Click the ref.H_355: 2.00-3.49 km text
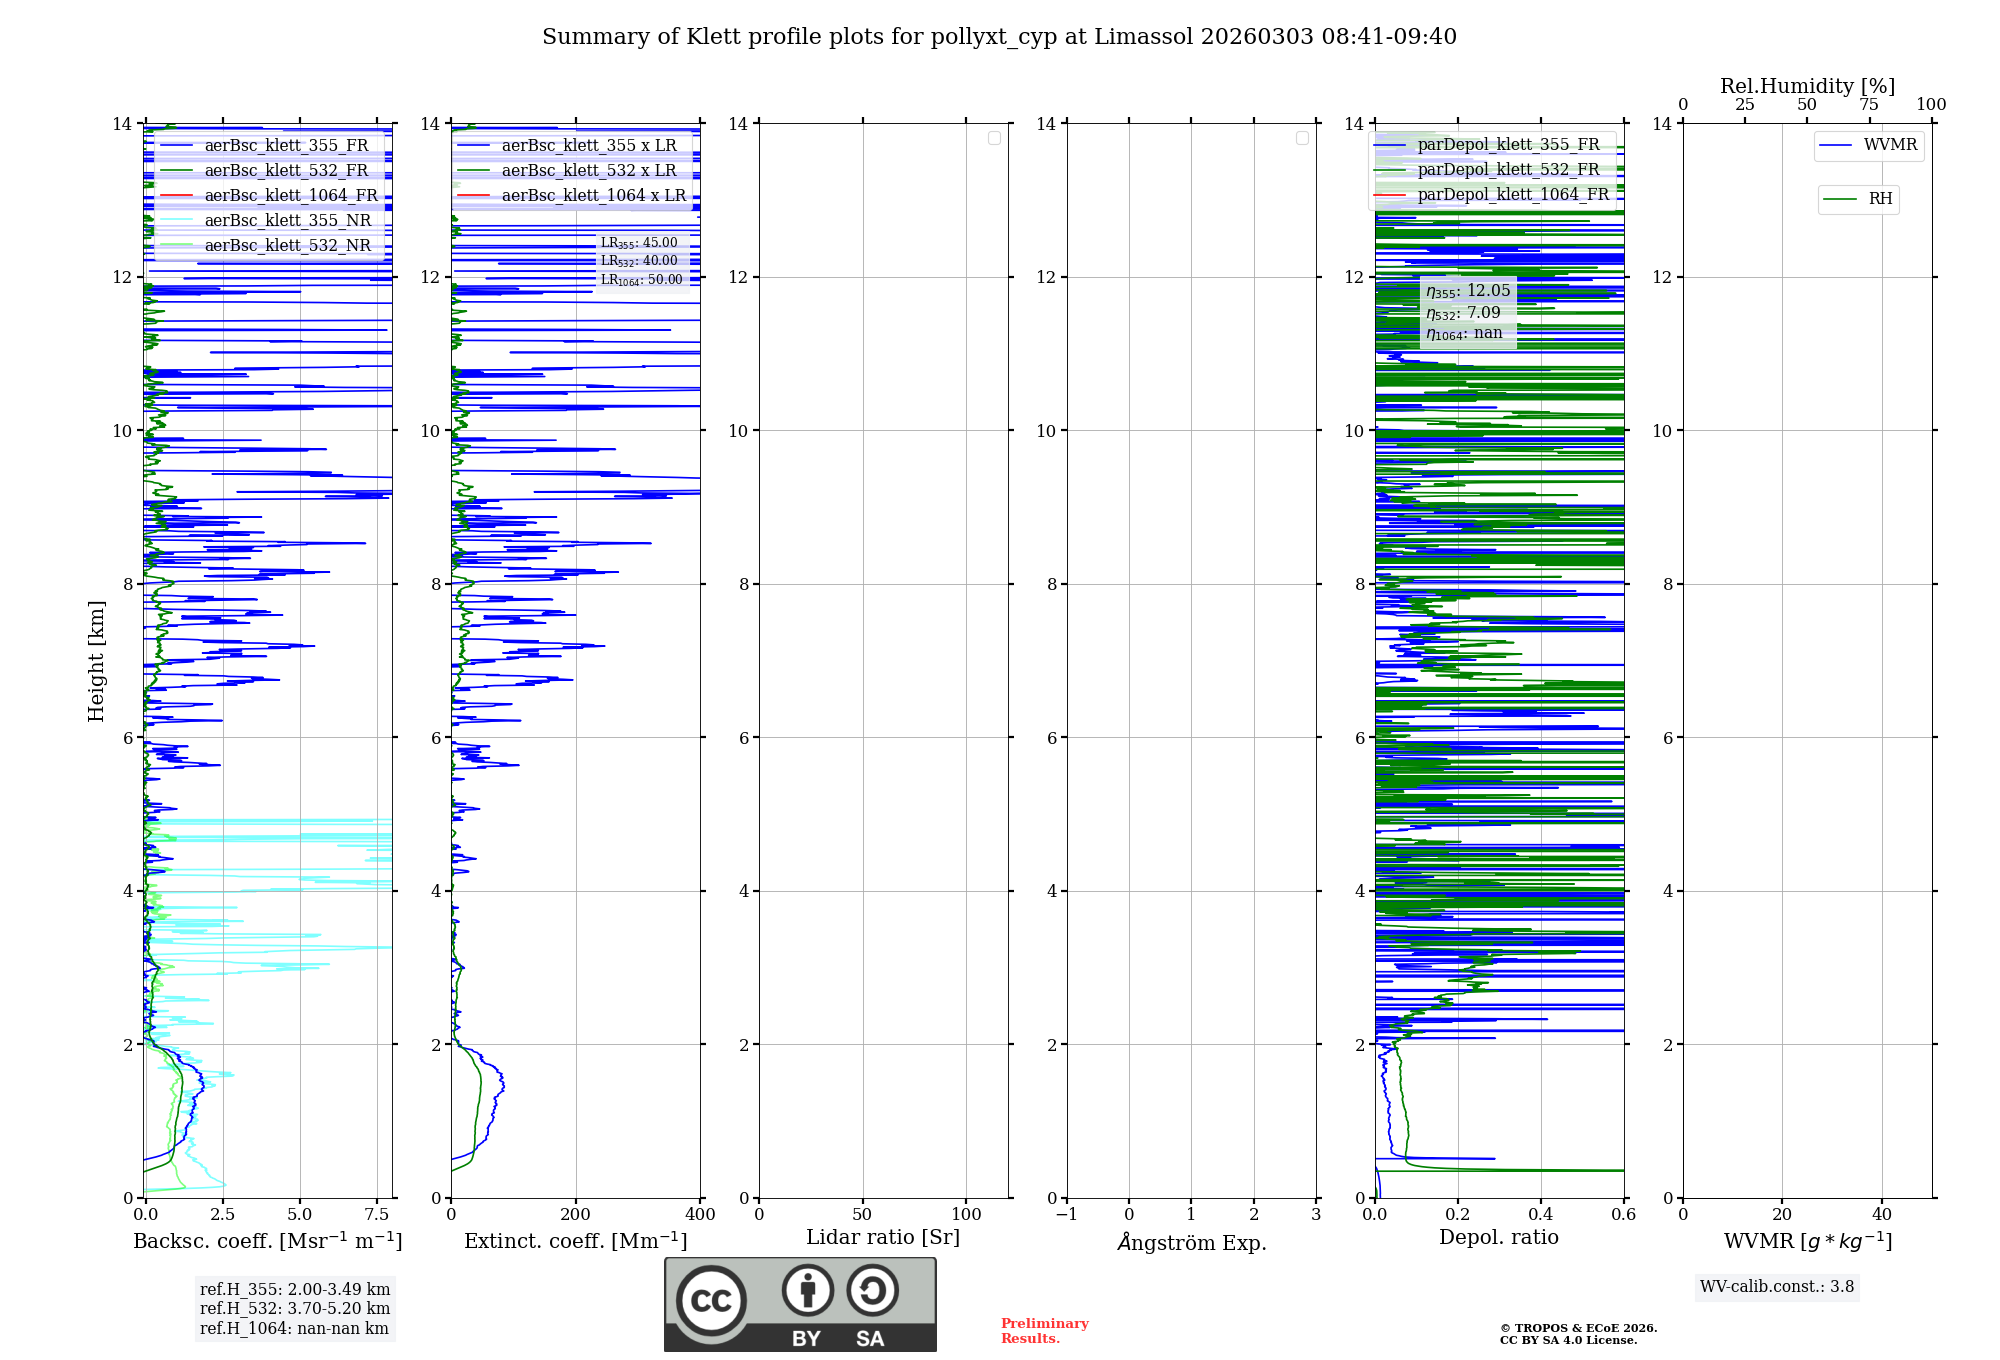Viewport: 2000px width, 1360px height. coord(294,1290)
